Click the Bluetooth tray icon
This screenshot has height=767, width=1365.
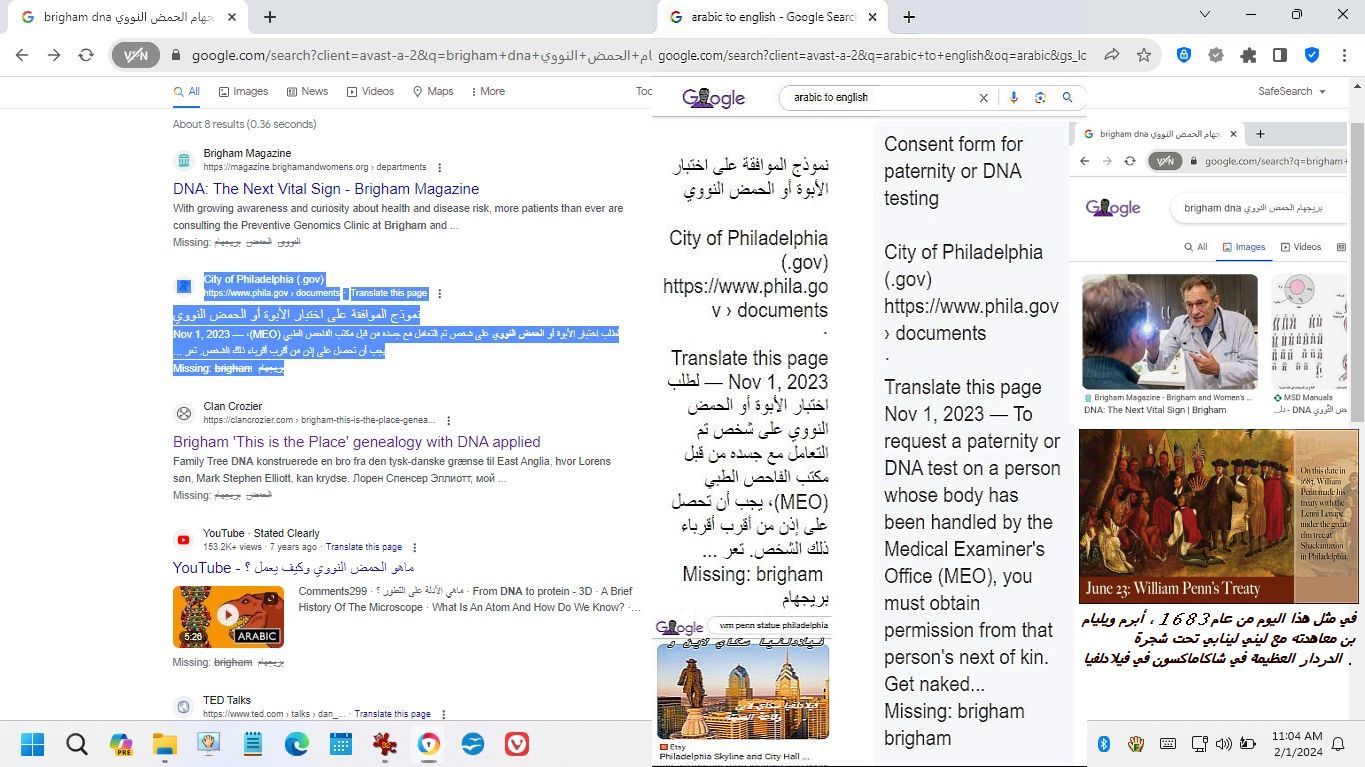coord(1104,744)
